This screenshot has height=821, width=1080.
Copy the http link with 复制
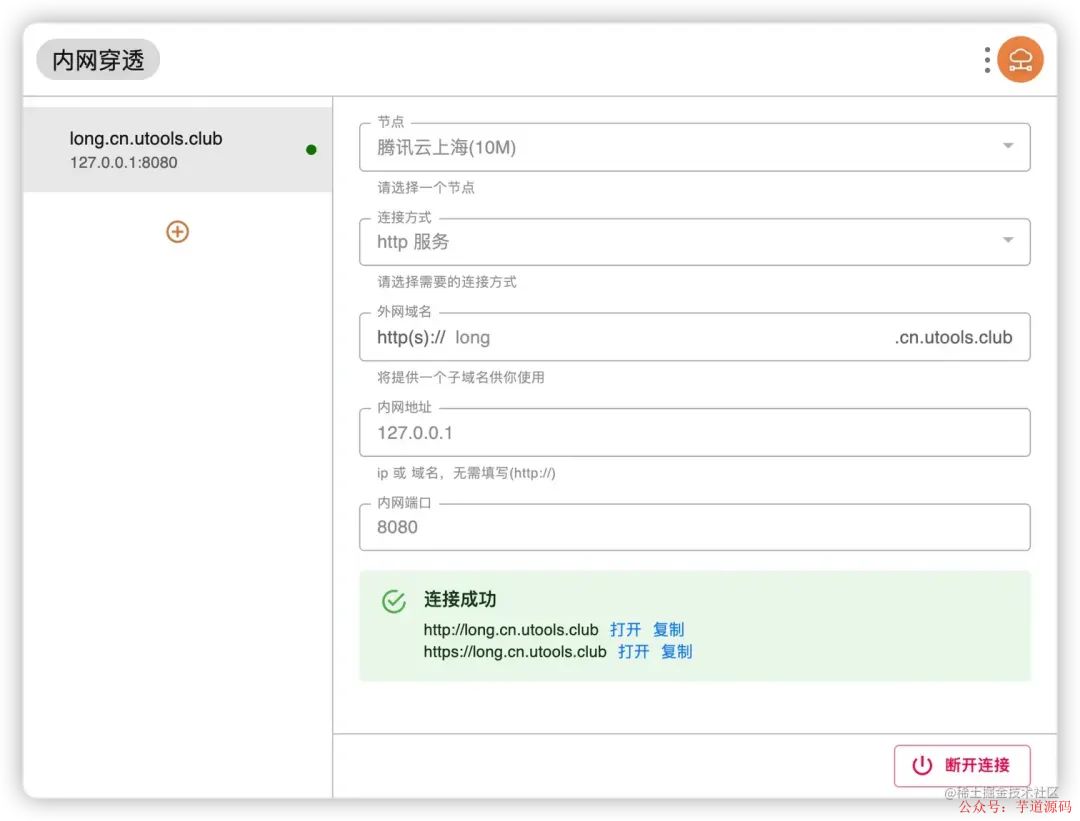[669, 630]
